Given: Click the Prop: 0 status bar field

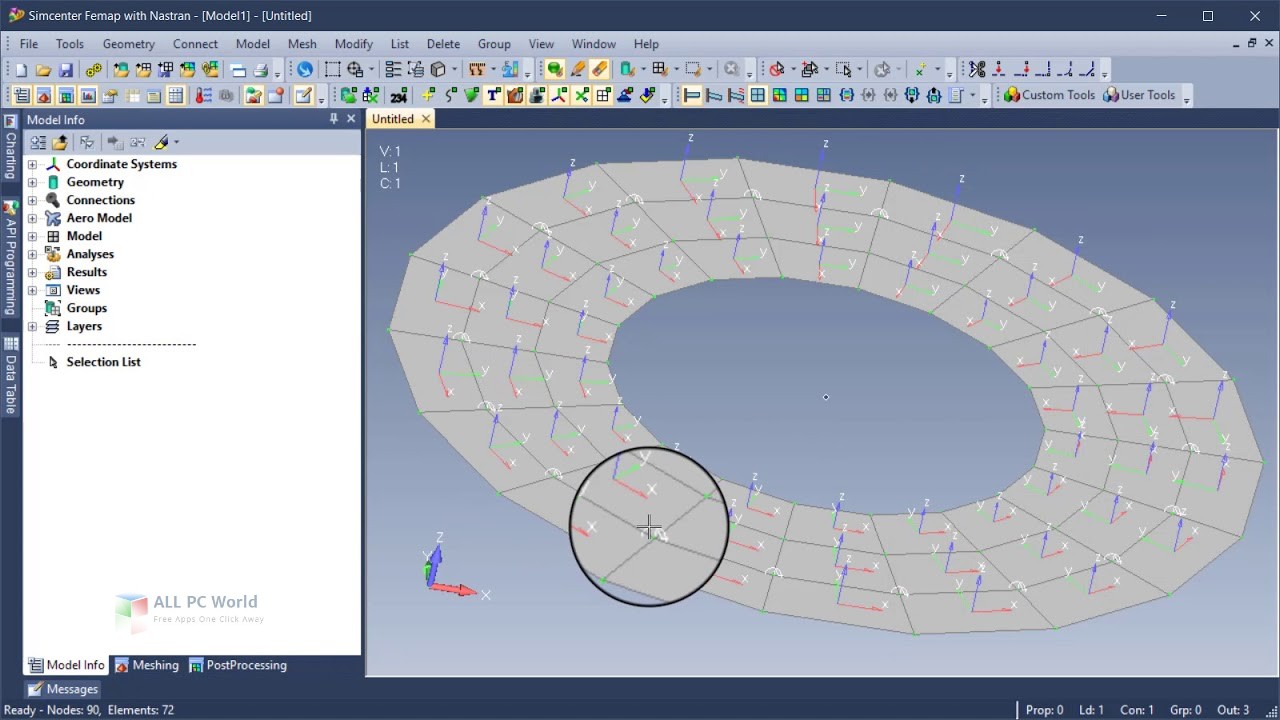Looking at the screenshot, I should tap(1045, 710).
